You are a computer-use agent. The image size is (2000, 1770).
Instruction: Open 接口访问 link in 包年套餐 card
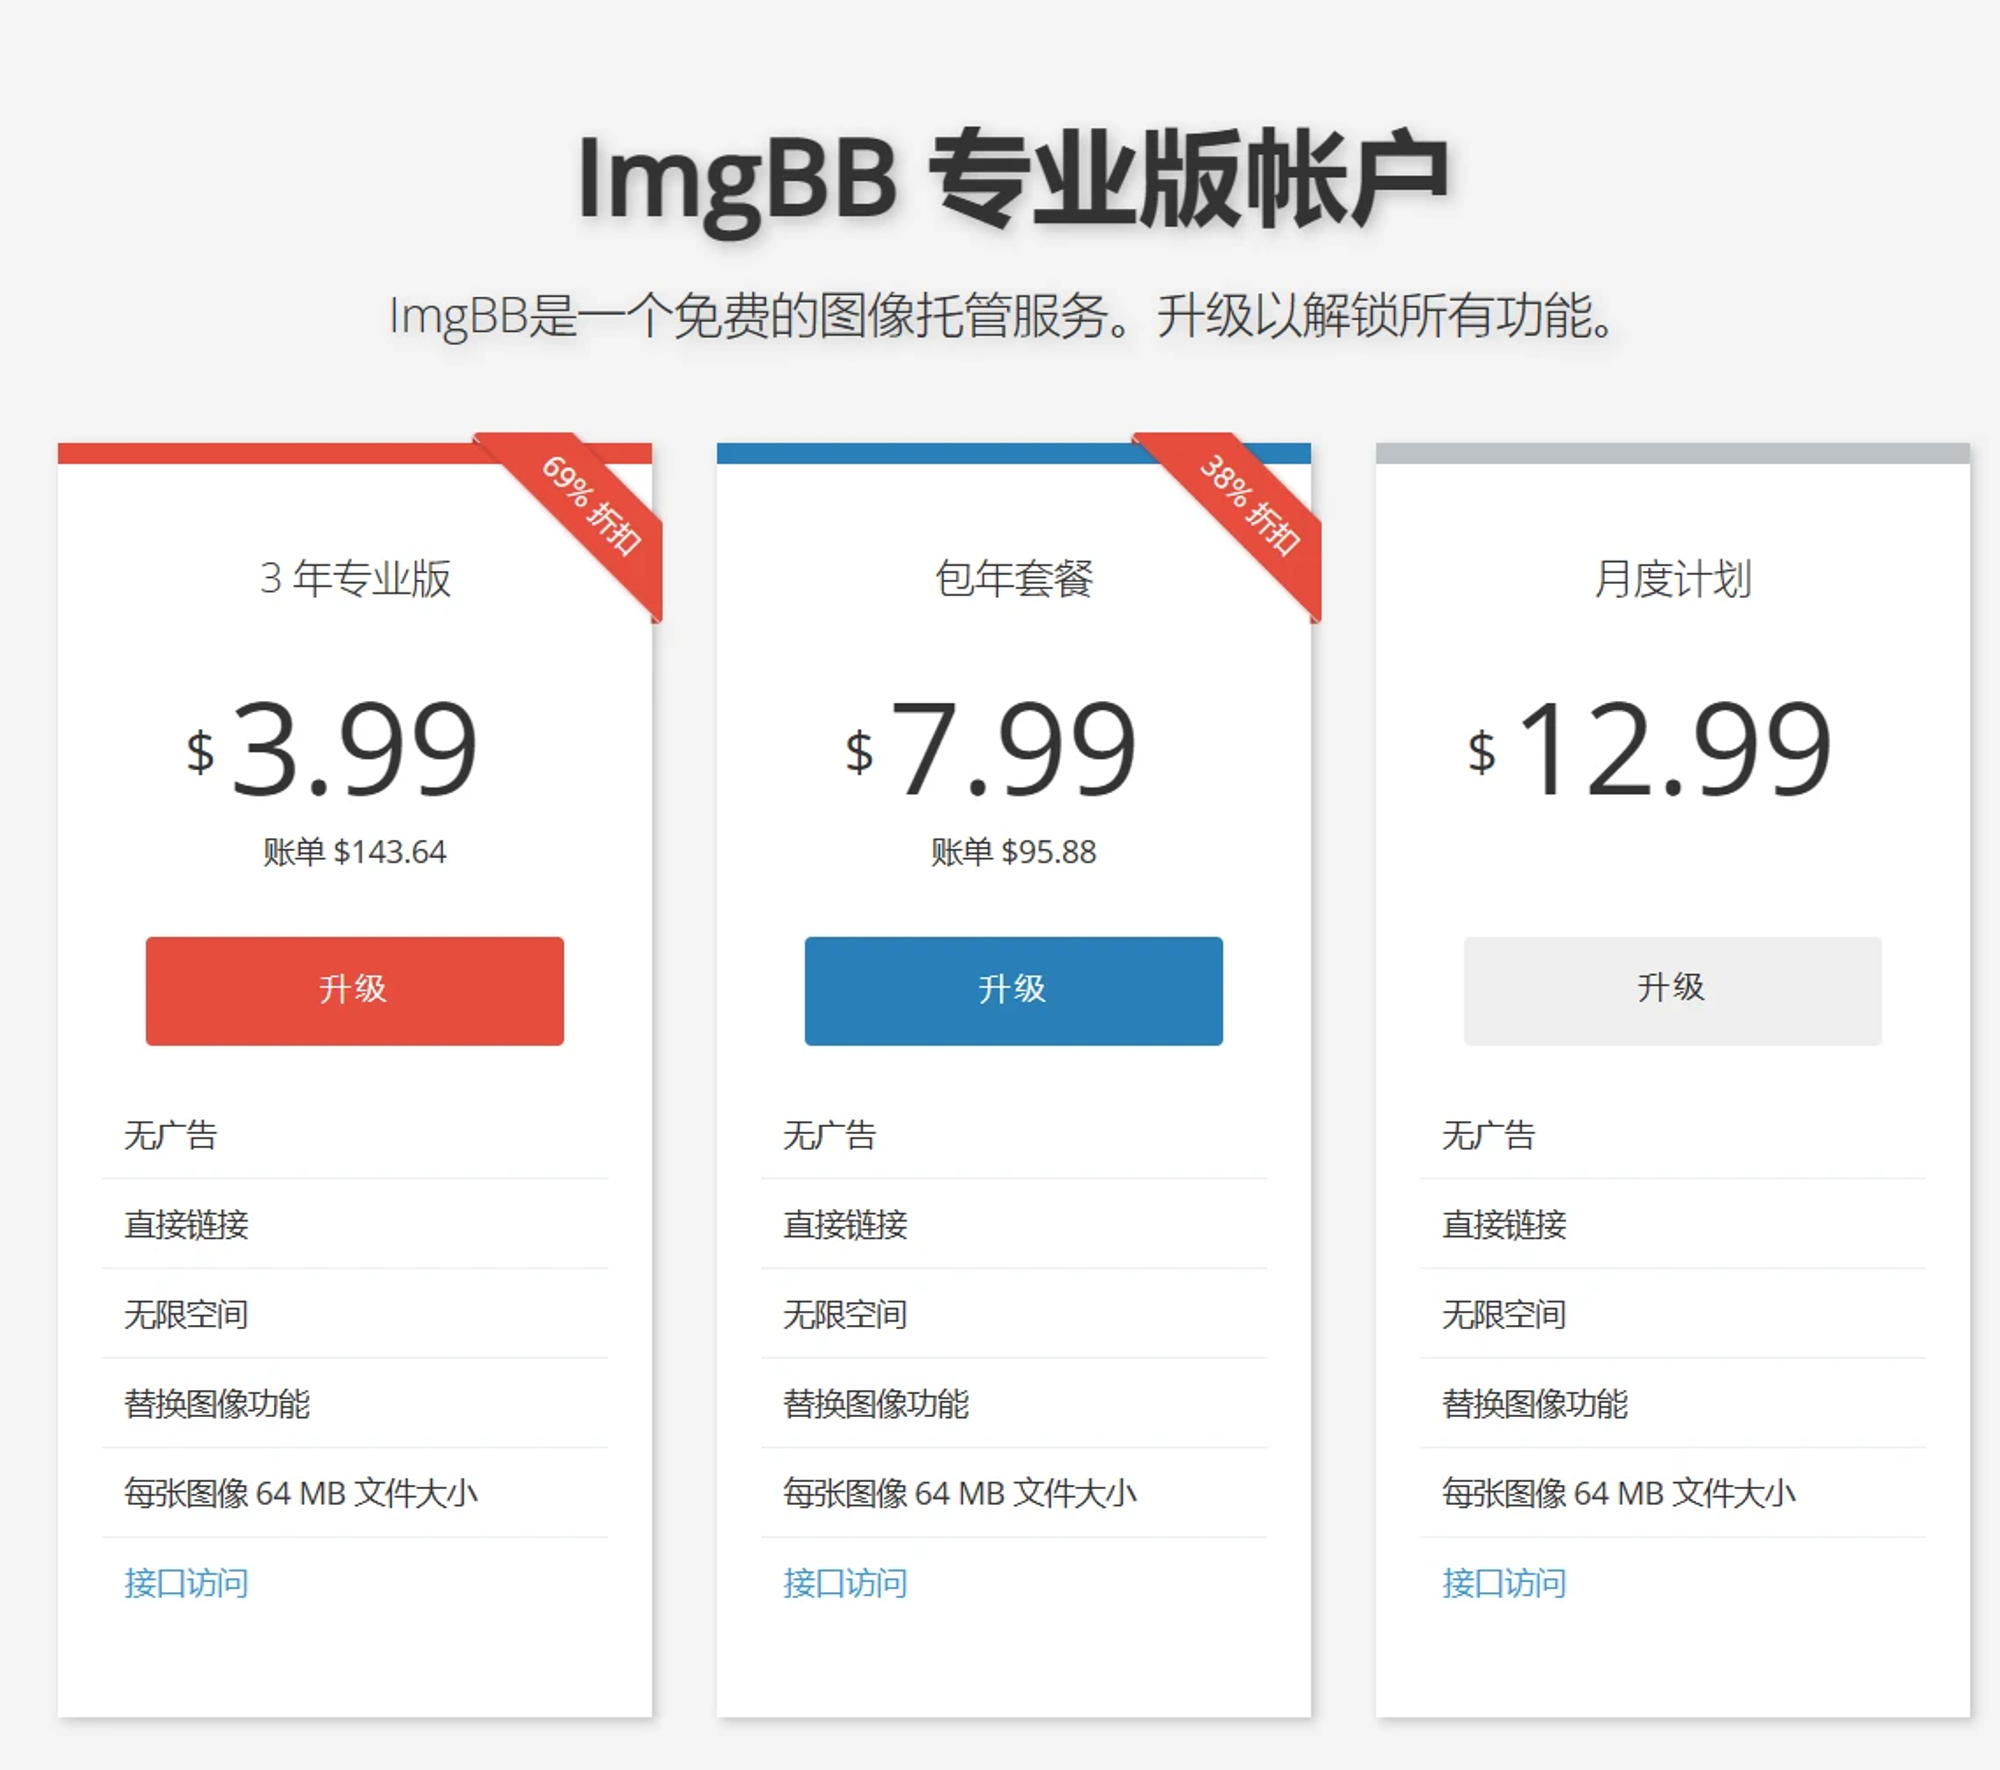(845, 1583)
